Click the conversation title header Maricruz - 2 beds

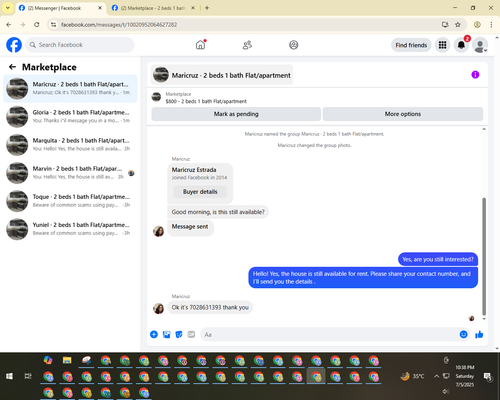[x=222, y=75]
